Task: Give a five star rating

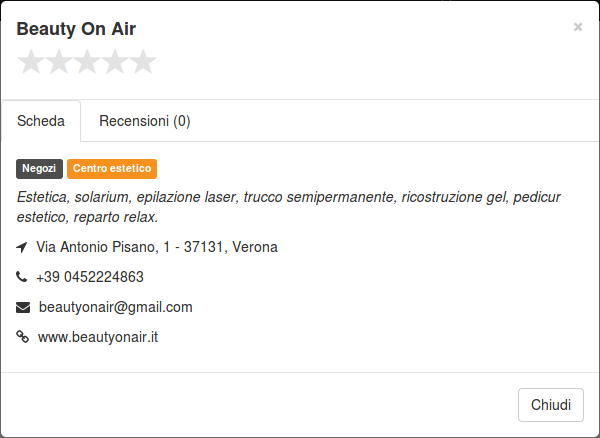Action: tap(143, 62)
